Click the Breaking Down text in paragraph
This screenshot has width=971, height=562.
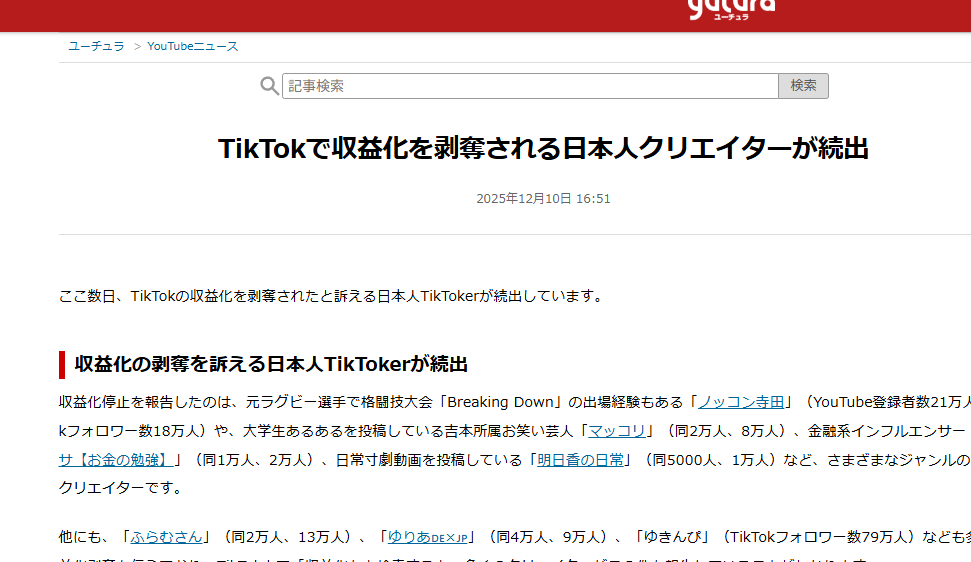coord(500,402)
